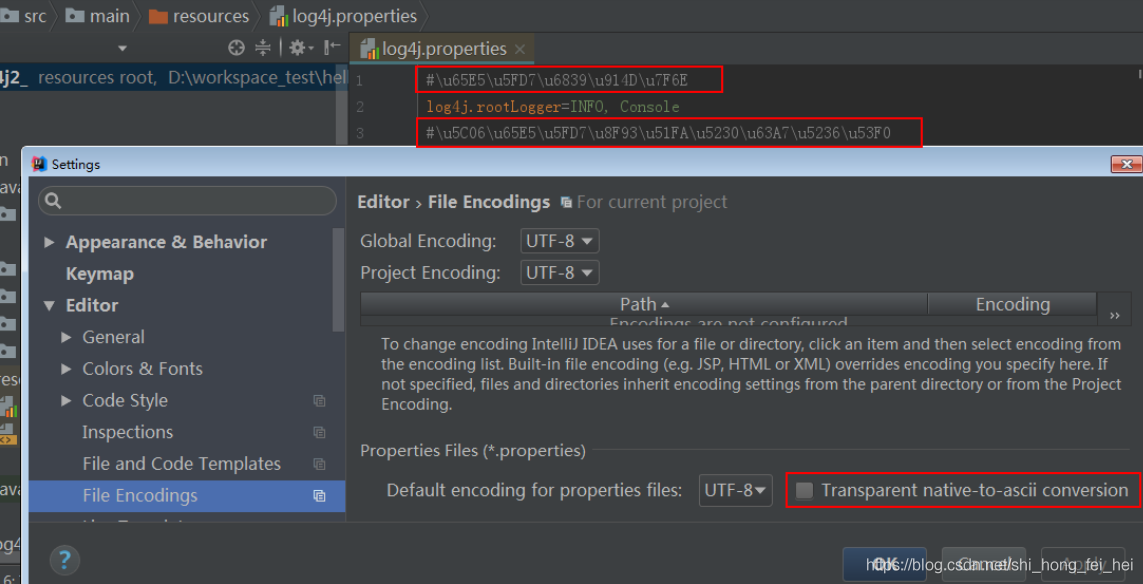Screen dimensions: 1143x584
Task: Click line 3 unicode comment in editor
Action: coord(659,133)
